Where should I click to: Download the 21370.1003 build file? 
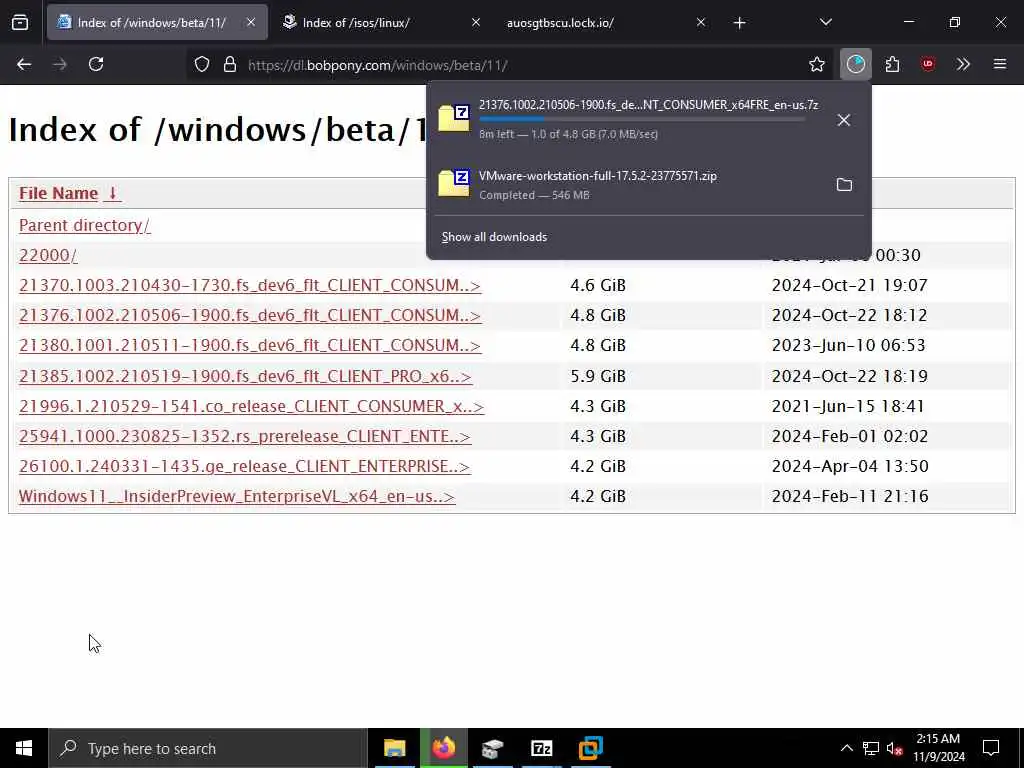[x=250, y=285]
